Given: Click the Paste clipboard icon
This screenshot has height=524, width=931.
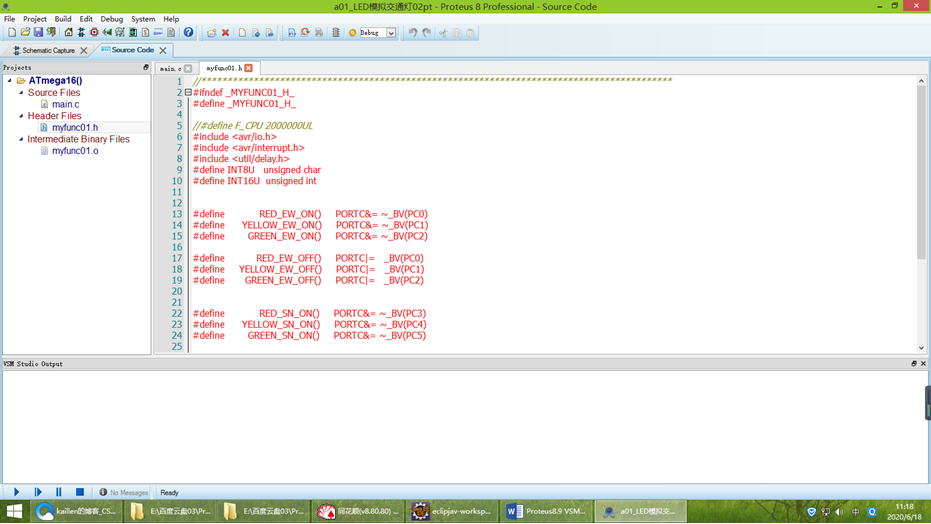Looking at the screenshot, I should pyautogui.click(x=471, y=33).
